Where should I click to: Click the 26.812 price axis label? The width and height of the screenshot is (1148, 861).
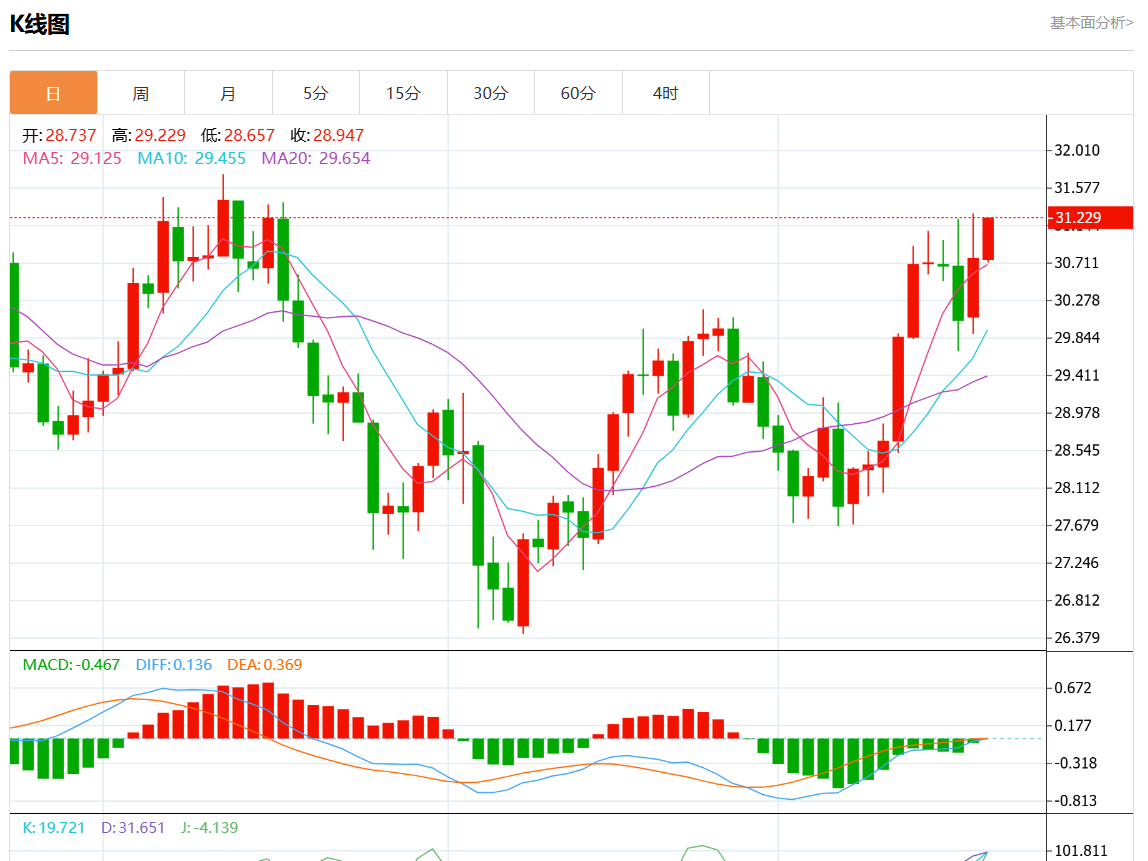point(1076,600)
